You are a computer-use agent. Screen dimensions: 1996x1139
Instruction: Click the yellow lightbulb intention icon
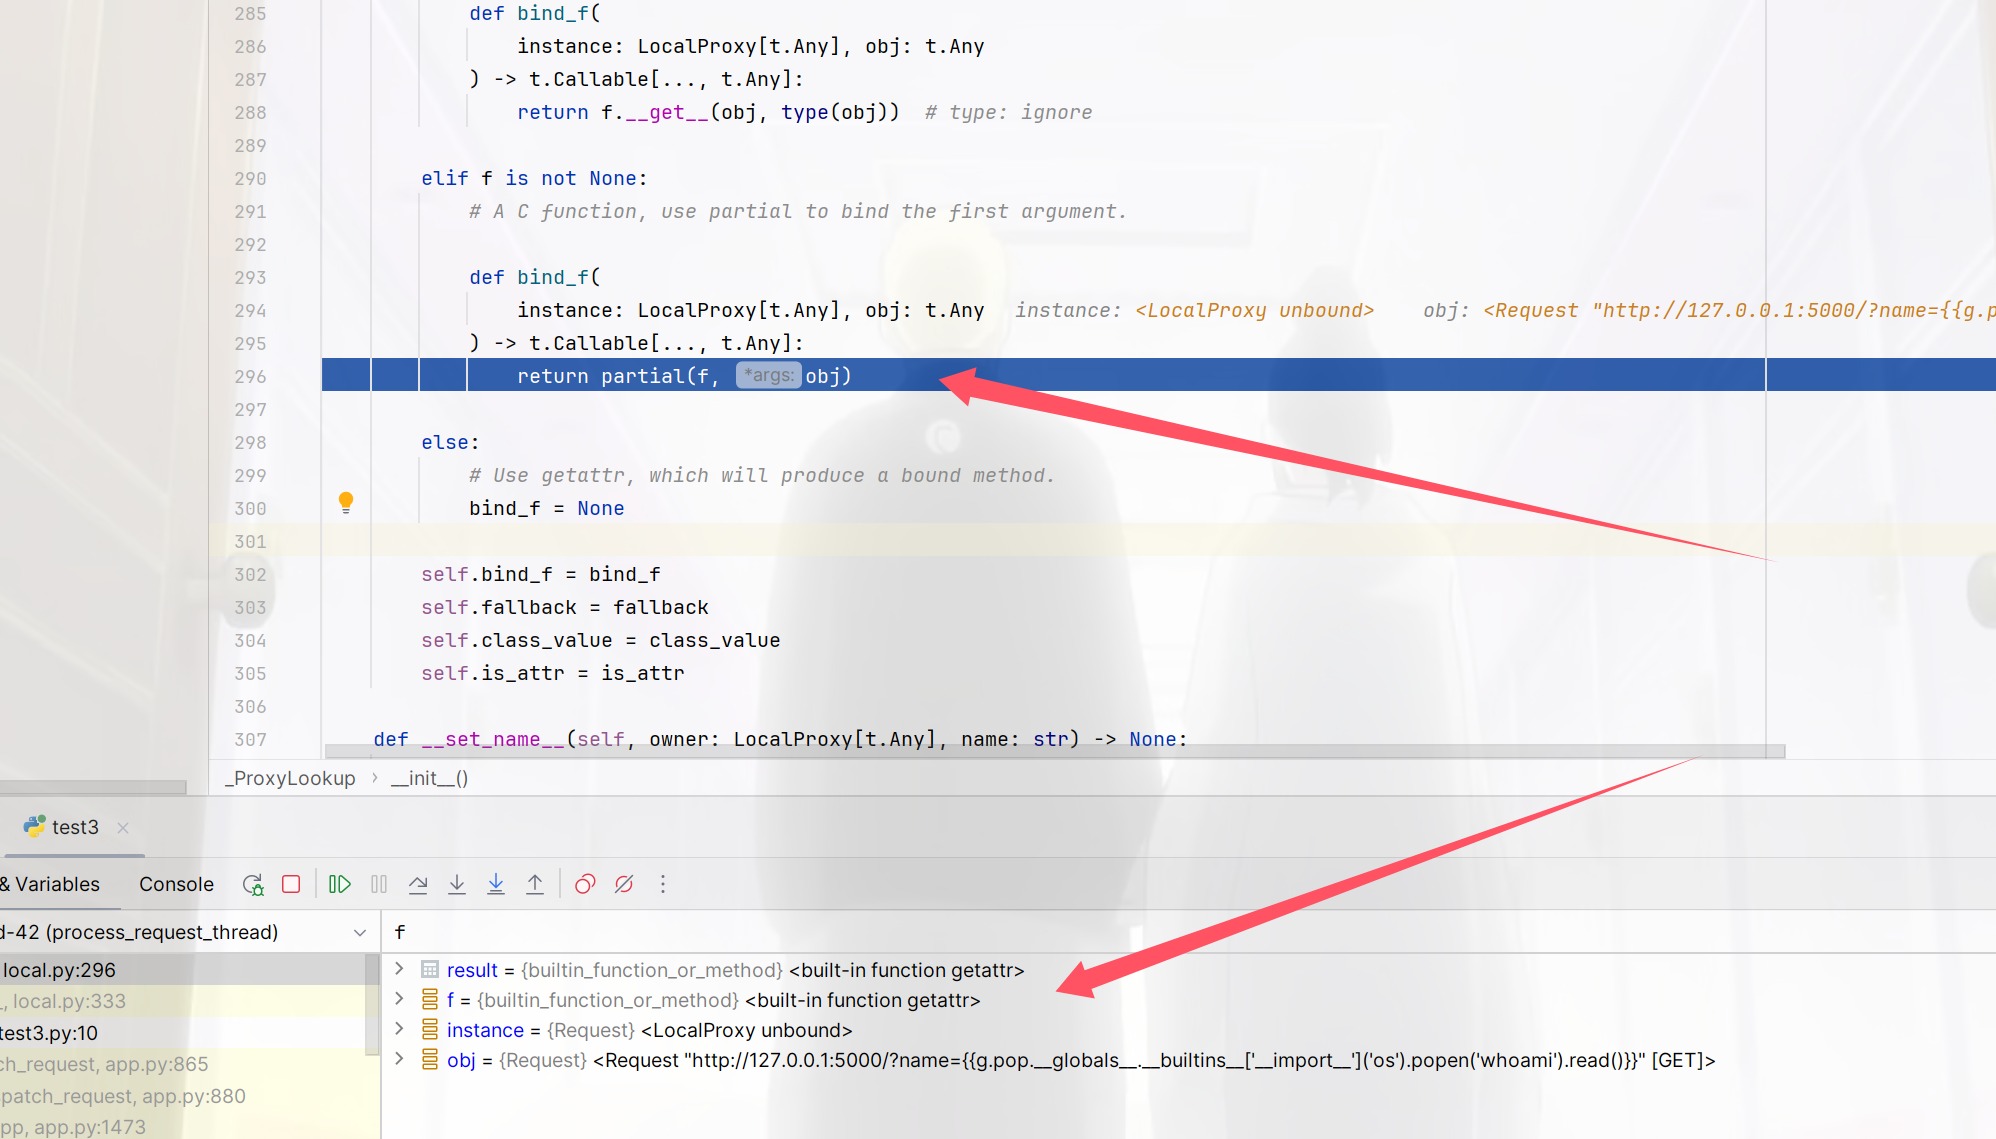click(346, 502)
